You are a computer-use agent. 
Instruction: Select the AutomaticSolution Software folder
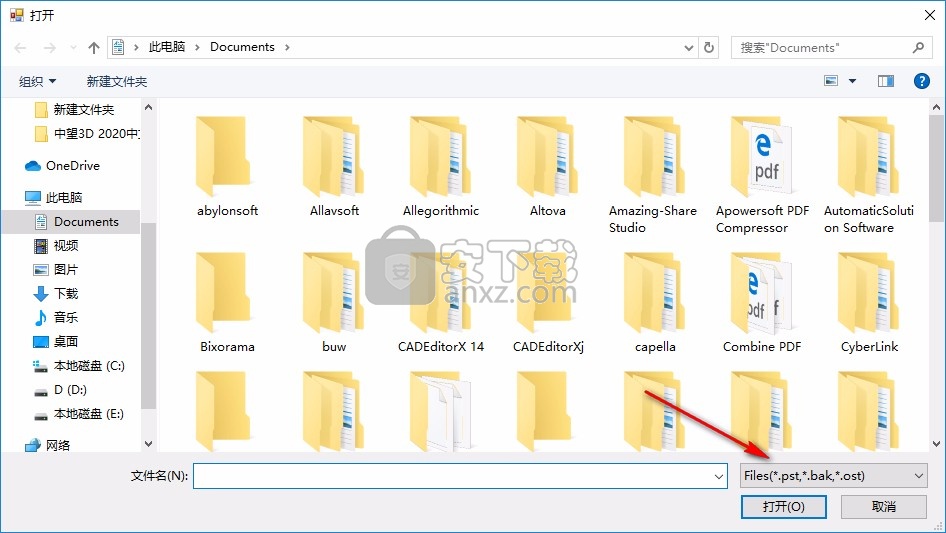(x=869, y=175)
